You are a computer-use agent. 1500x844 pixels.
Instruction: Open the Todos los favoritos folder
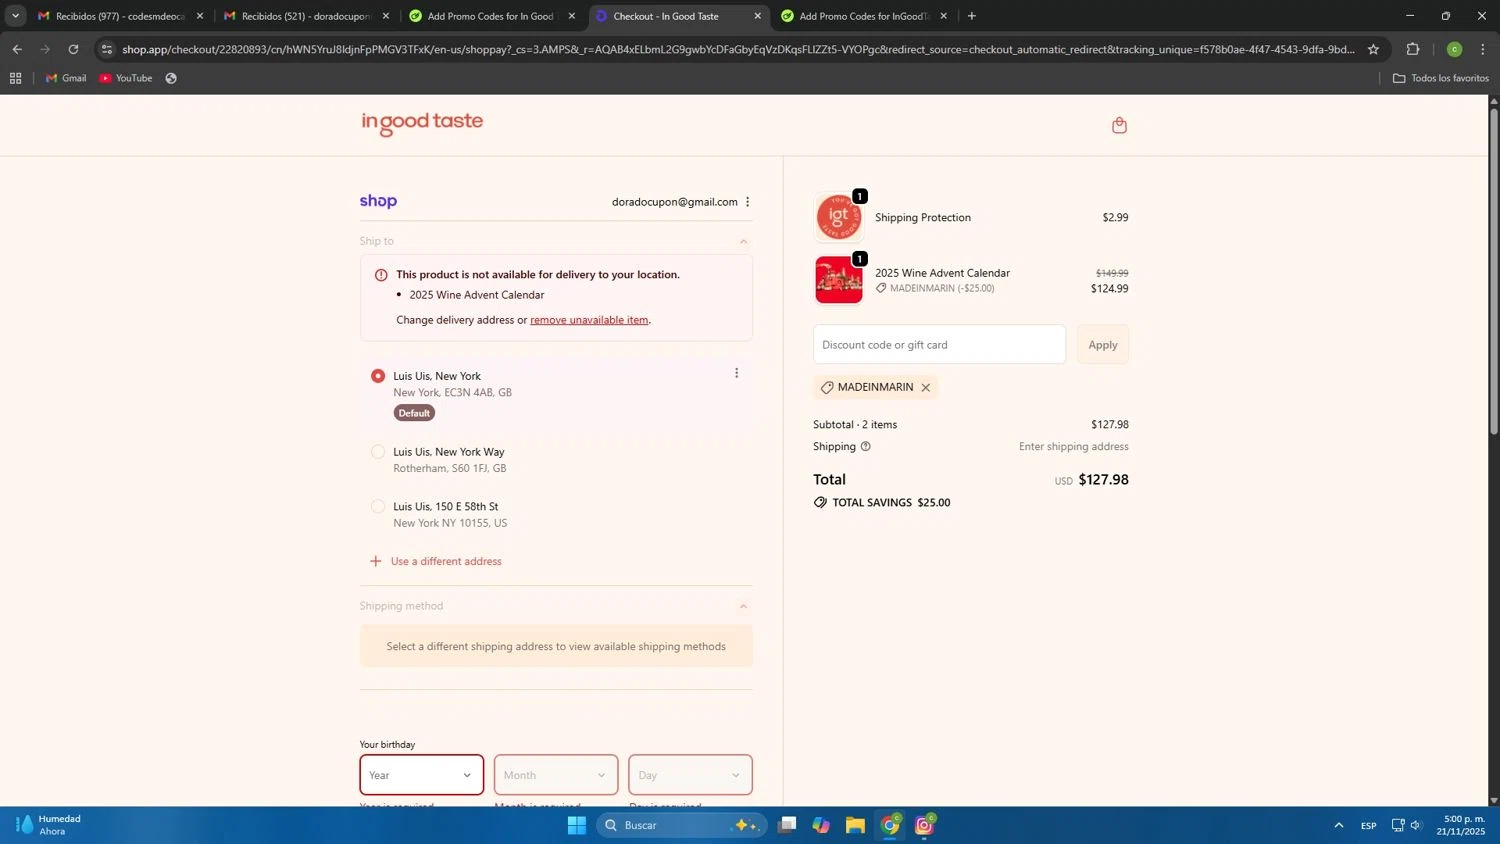click(1441, 78)
